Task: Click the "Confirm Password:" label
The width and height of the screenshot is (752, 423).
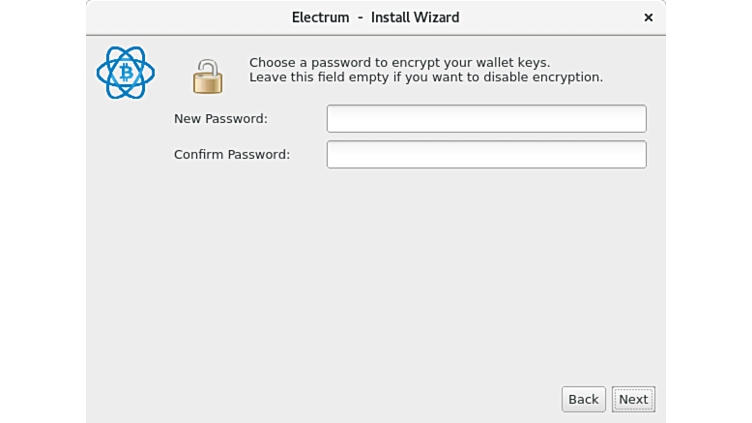Action: (231, 155)
